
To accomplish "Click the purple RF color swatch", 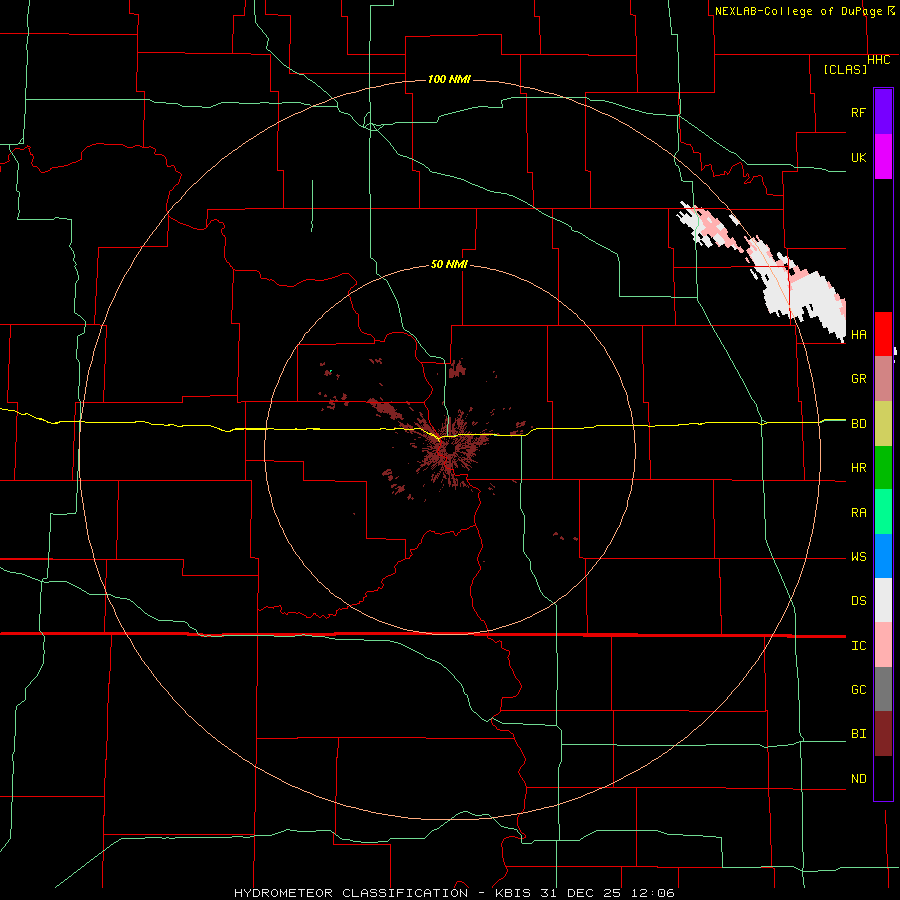I will click(883, 112).
